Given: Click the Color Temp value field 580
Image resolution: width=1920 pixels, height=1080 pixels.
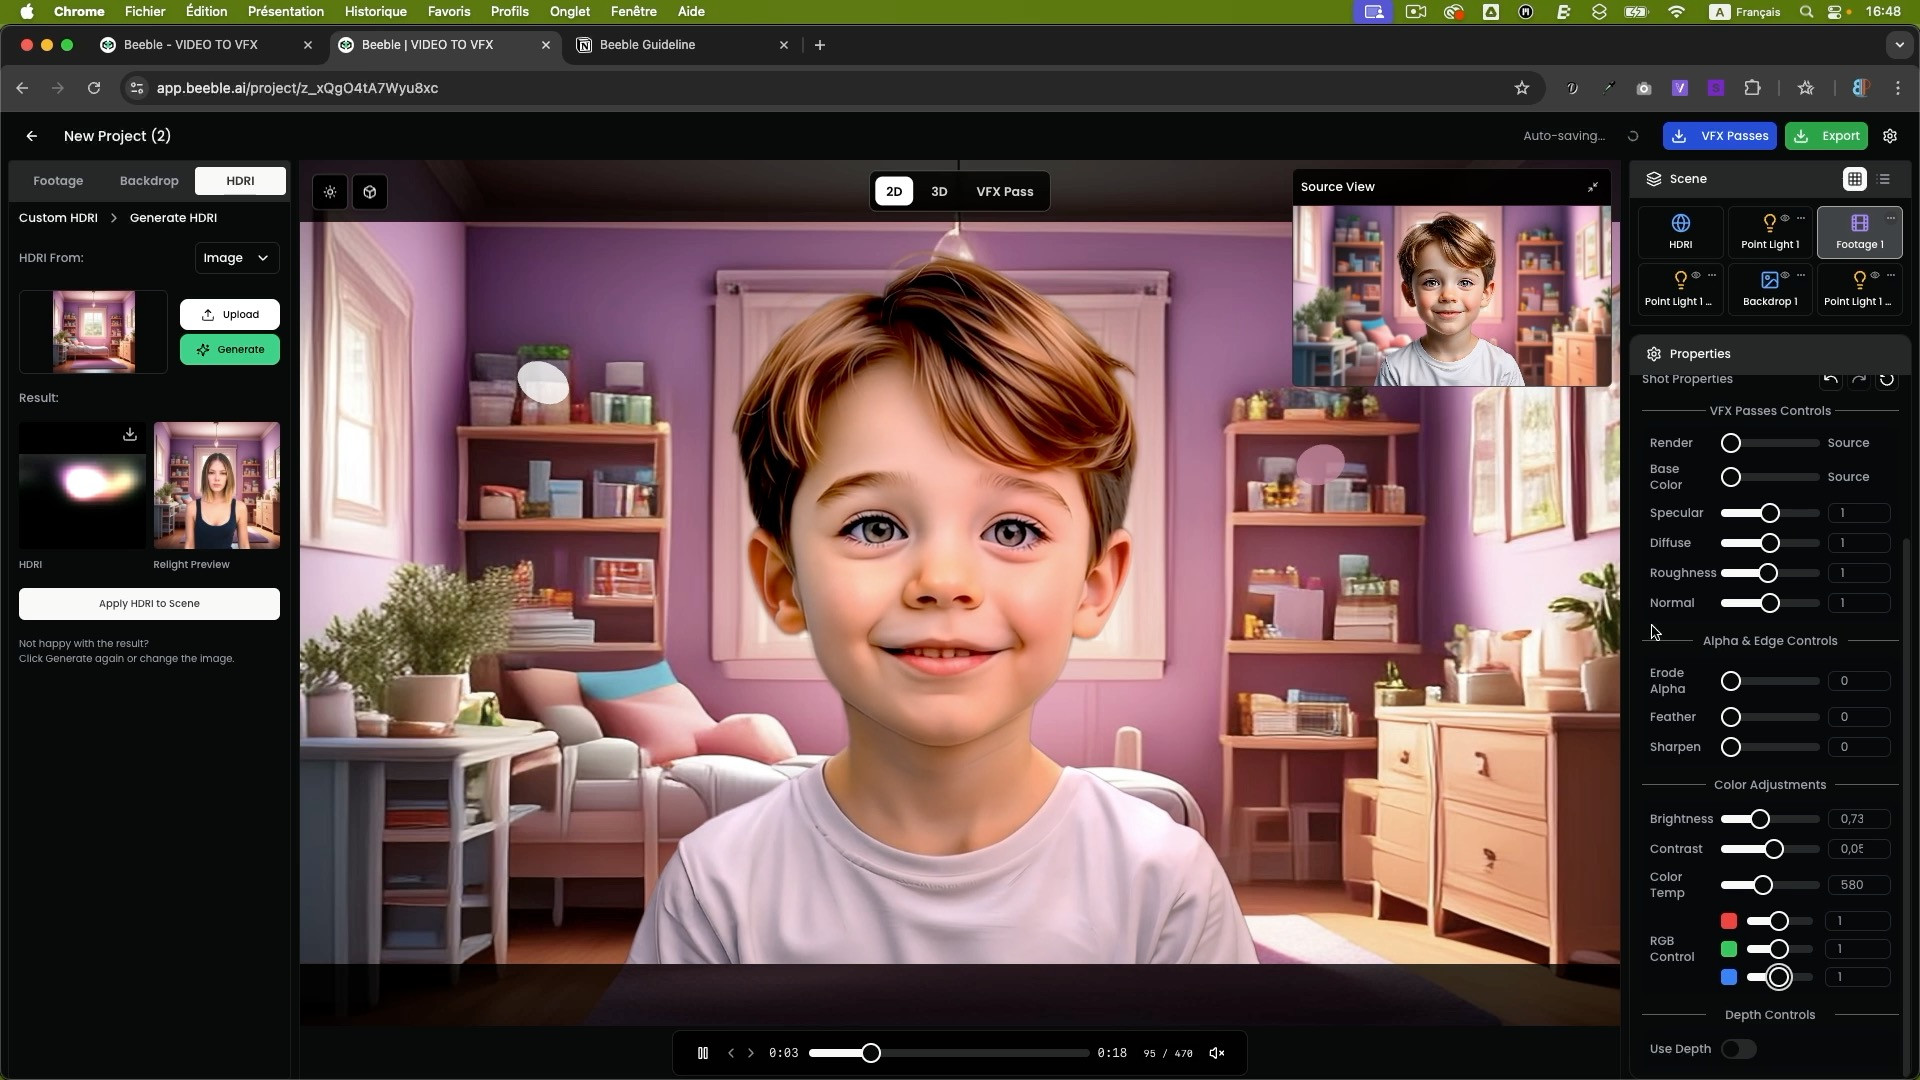Looking at the screenshot, I should [1859, 885].
